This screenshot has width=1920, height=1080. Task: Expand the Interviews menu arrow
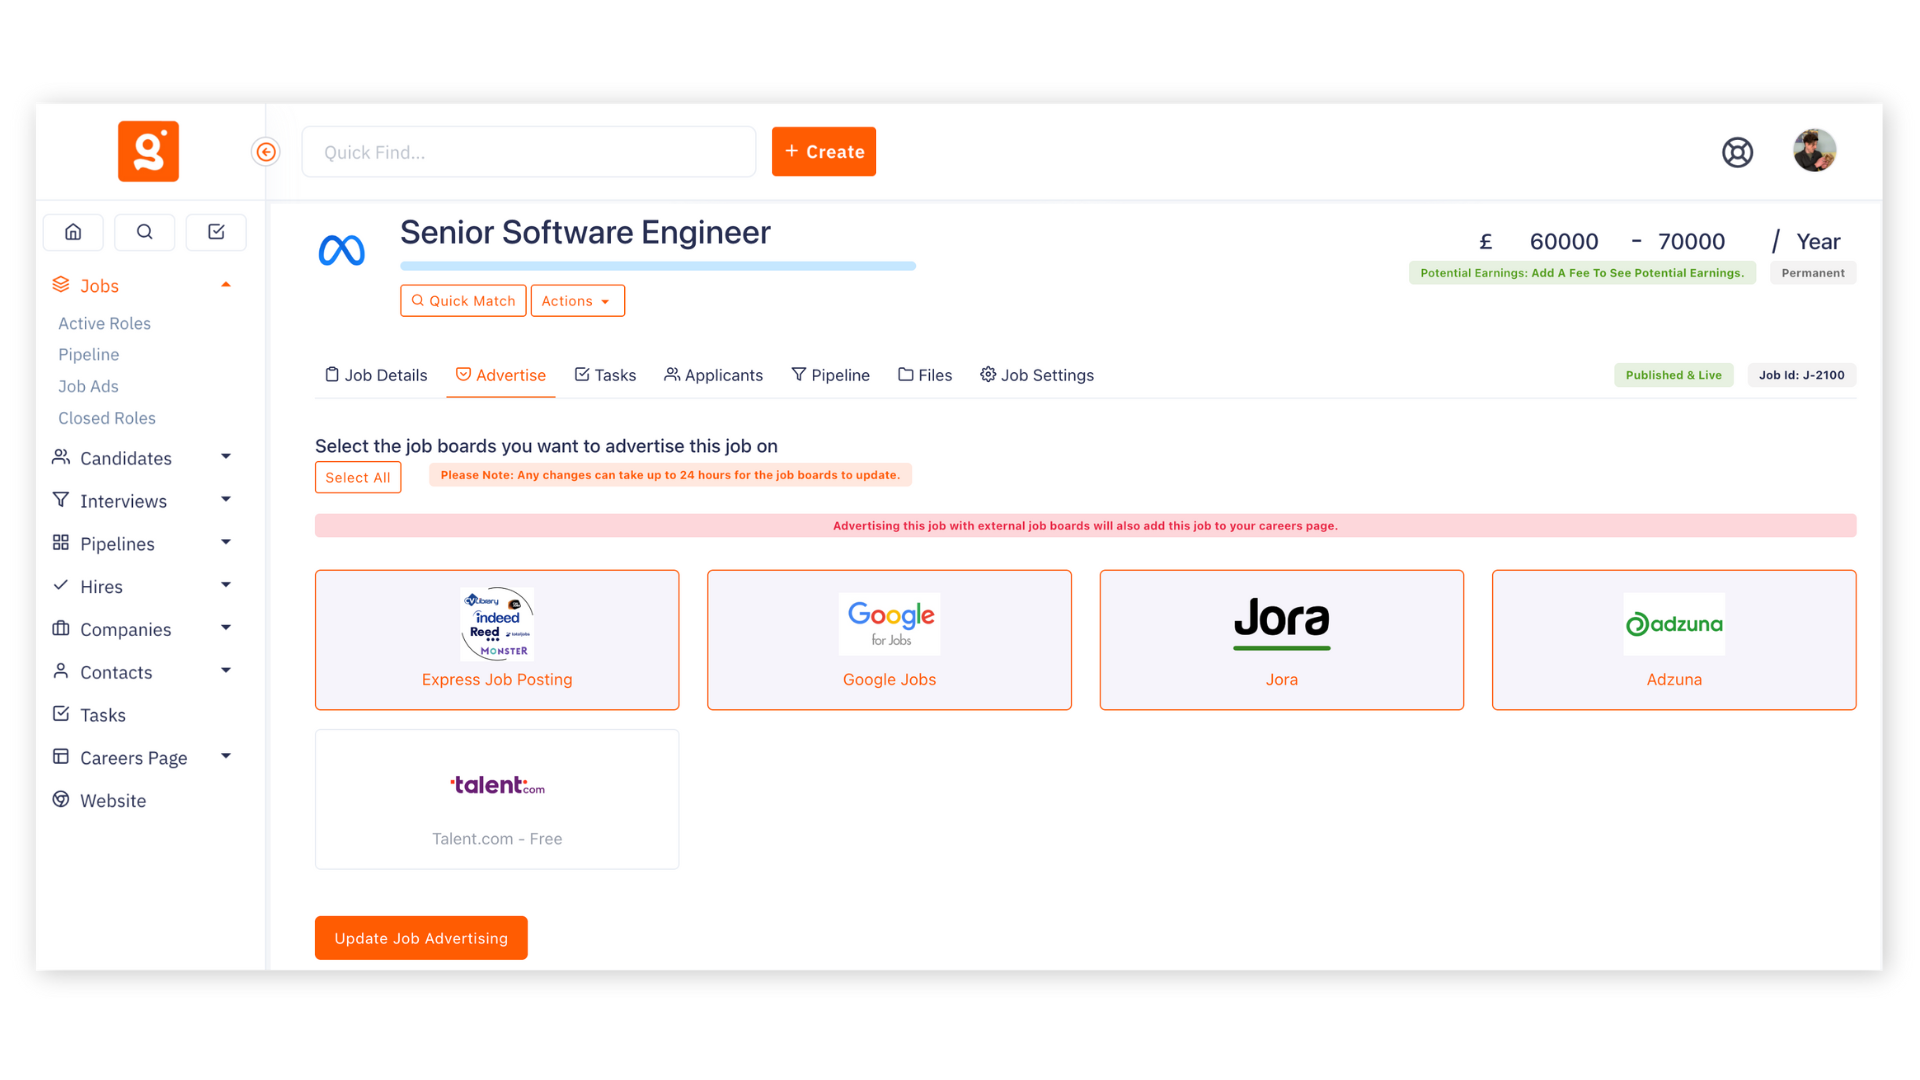[x=226, y=500]
